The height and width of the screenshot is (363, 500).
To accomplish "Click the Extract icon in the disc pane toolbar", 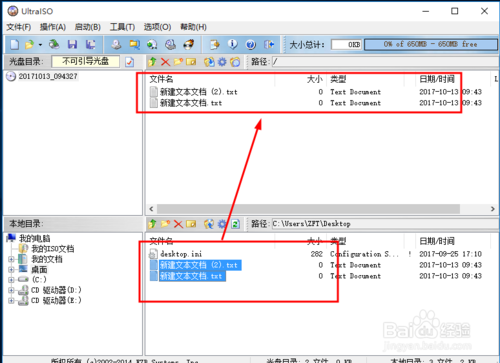I will [209, 62].
